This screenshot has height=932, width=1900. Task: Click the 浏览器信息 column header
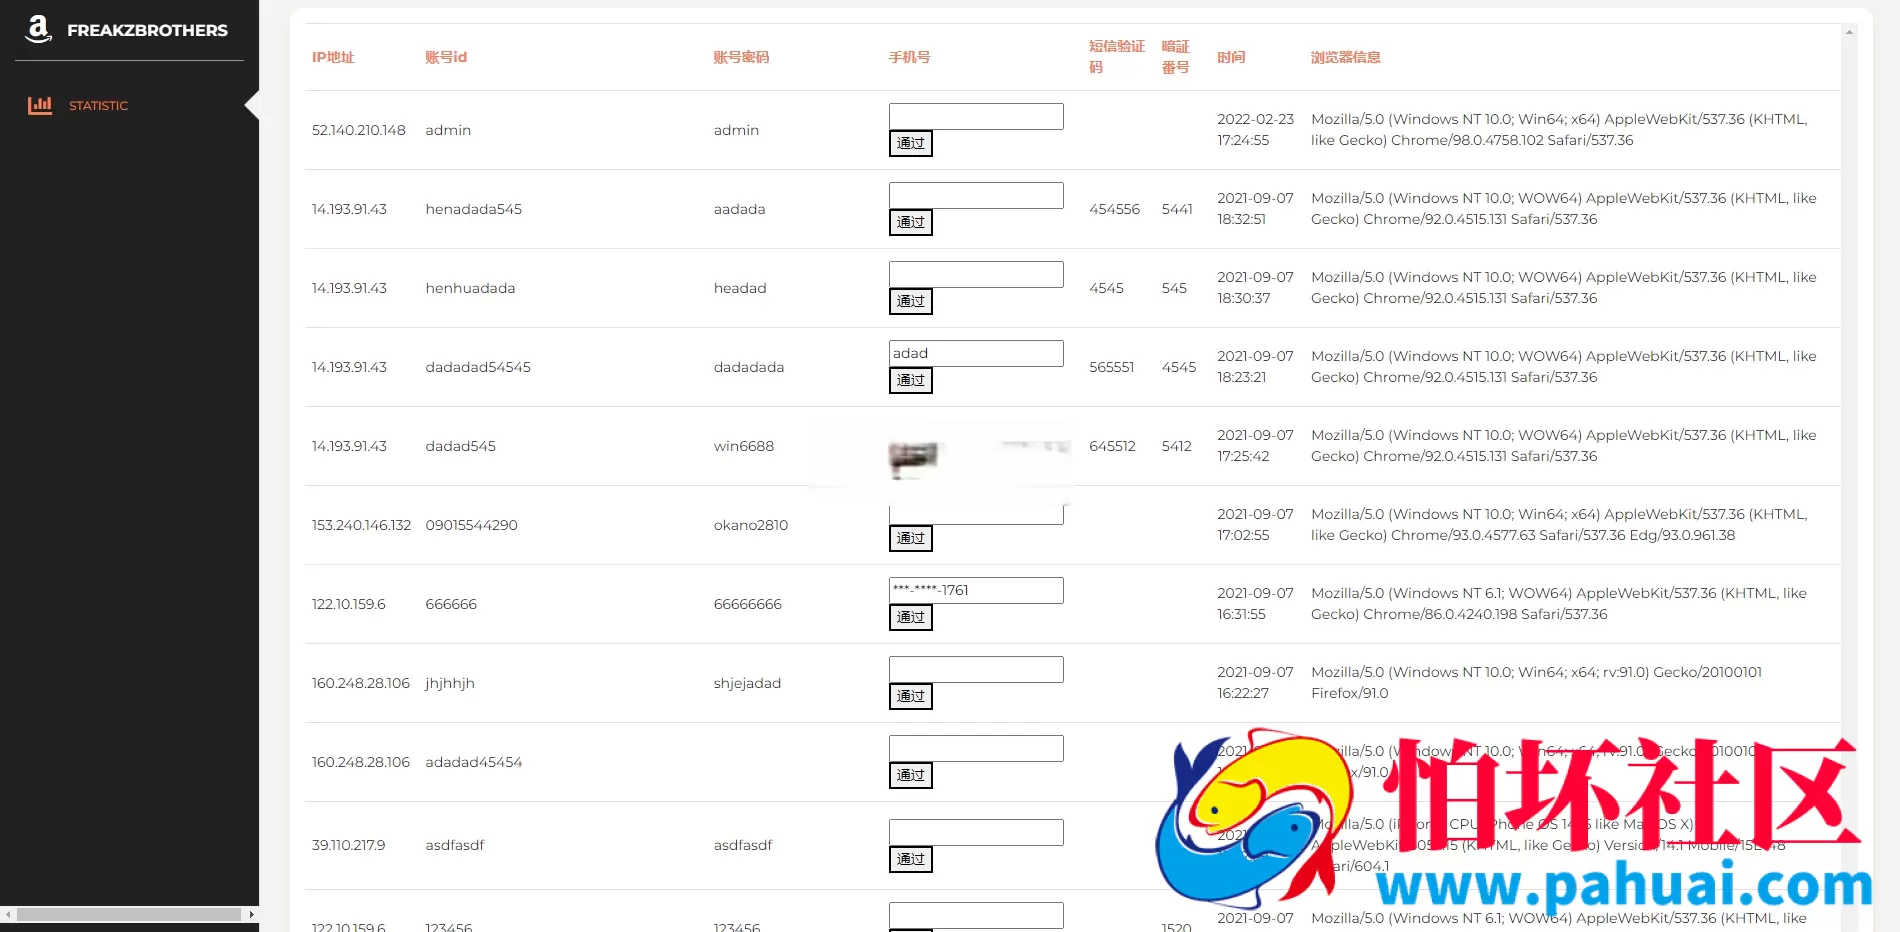[x=1345, y=57]
